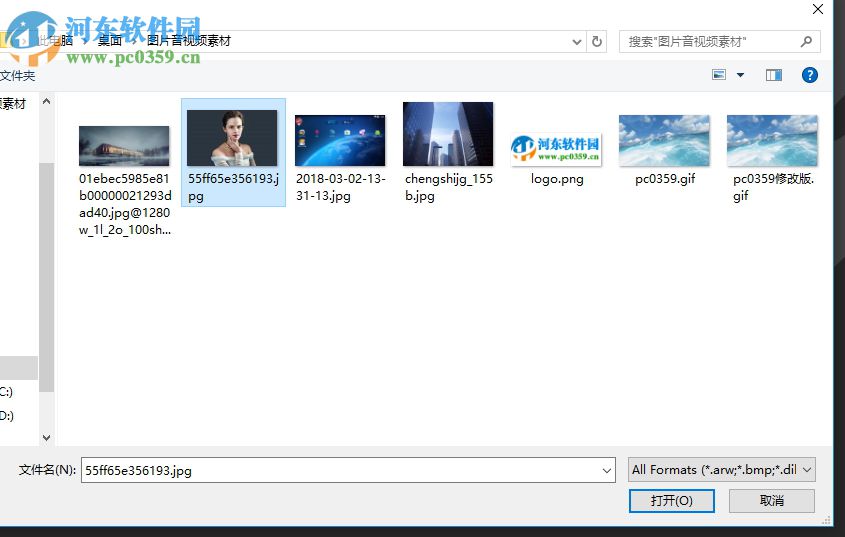This screenshot has width=845, height=537.
Task: Select the 55ff65e356193.jpg portrait thumbnail
Action: [x=232, y=138]
